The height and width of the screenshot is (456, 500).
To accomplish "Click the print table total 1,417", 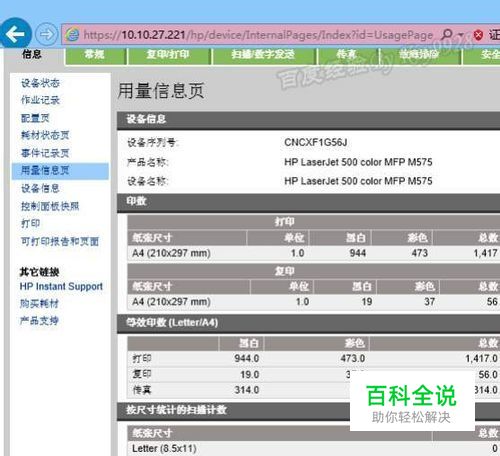I will (x=485, y=253).
